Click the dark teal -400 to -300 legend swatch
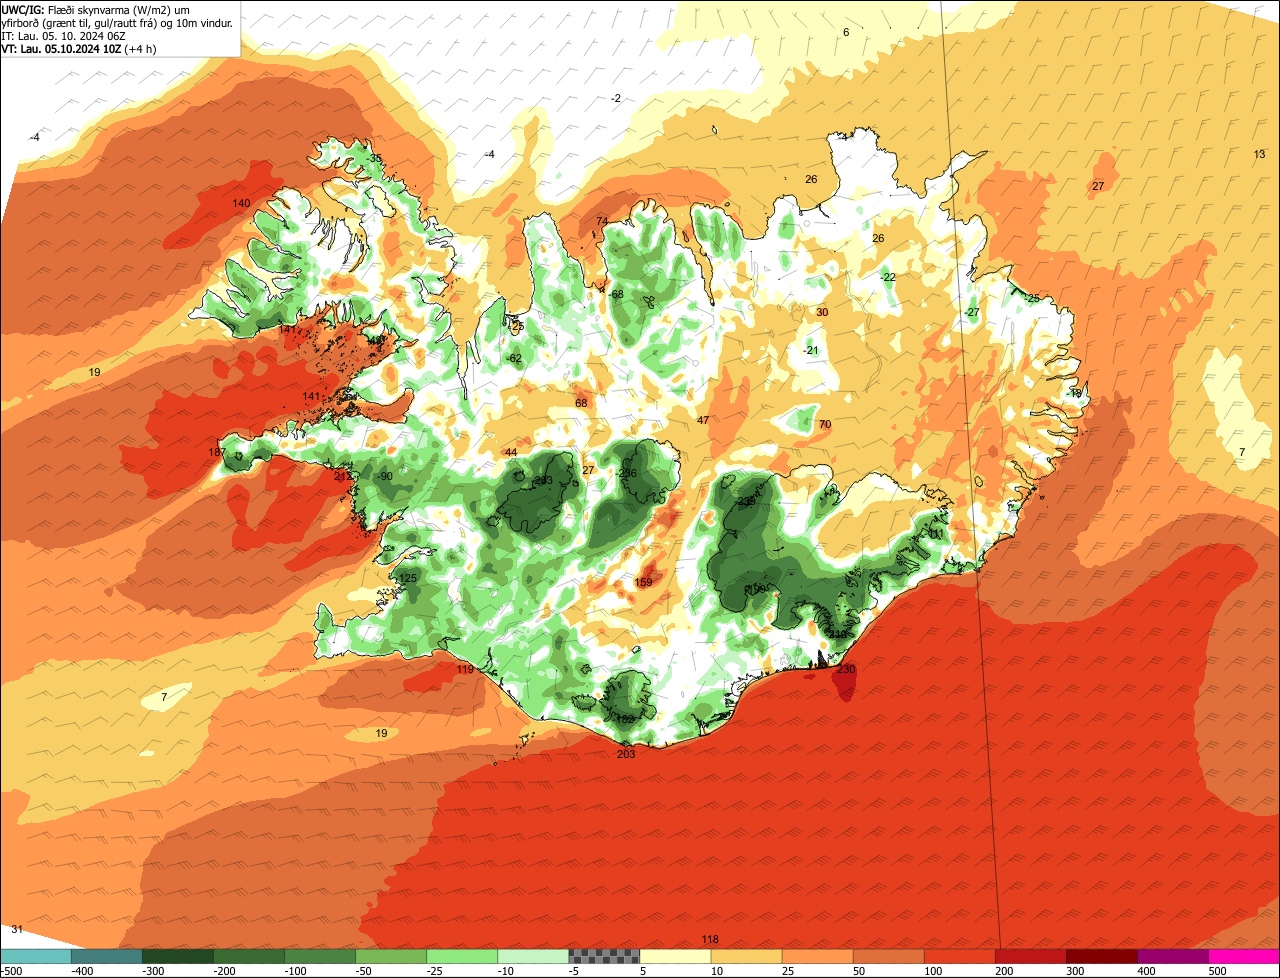Image resolution: width=1280 pixels, height=978 pixels. [x=106, y=956]
